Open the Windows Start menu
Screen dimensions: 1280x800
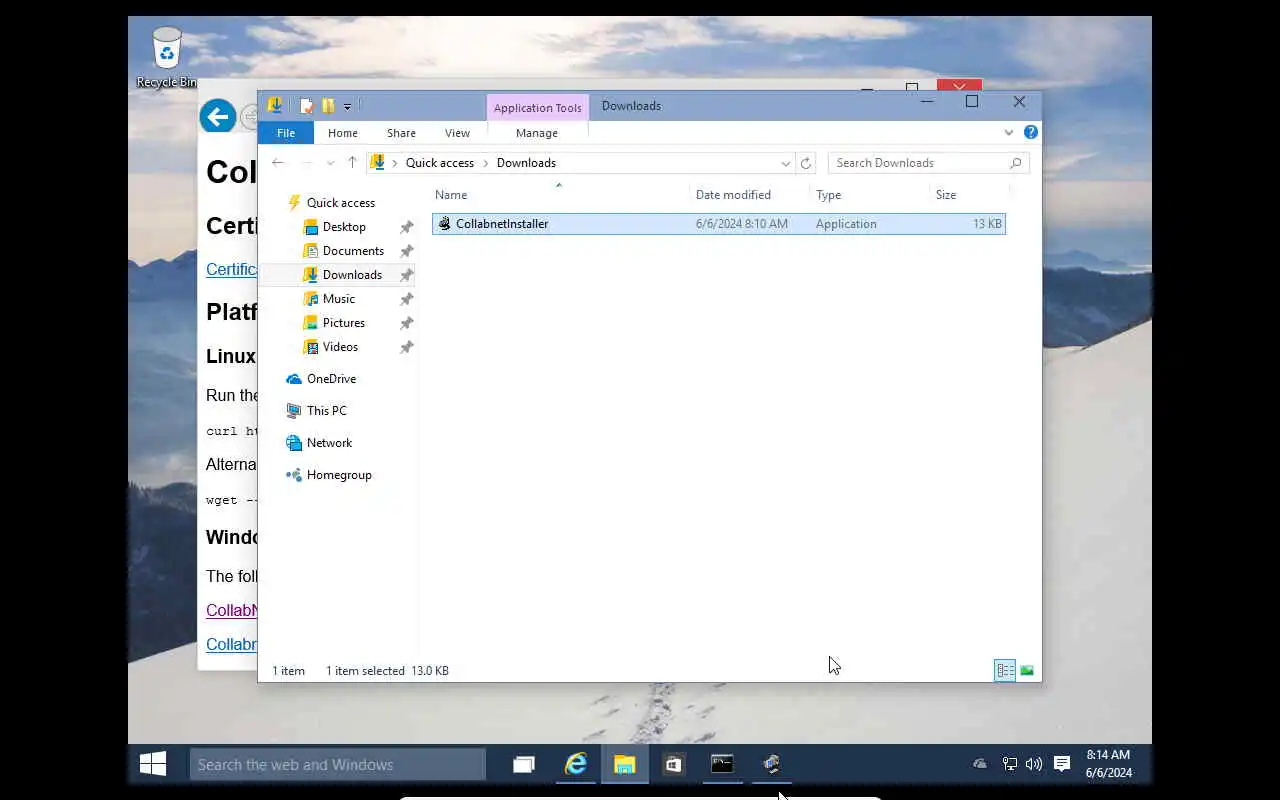tap(153, 765)
